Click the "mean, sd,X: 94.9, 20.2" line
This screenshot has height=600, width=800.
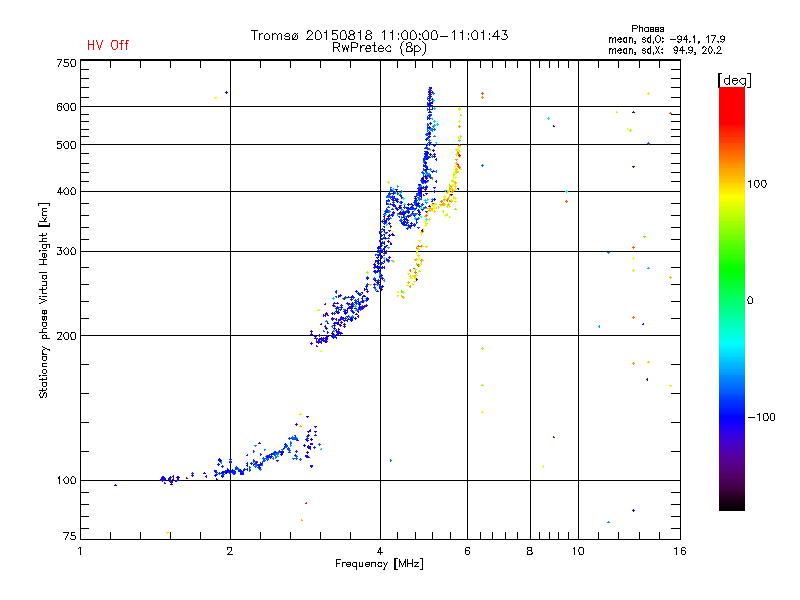[x=665, y=50]
